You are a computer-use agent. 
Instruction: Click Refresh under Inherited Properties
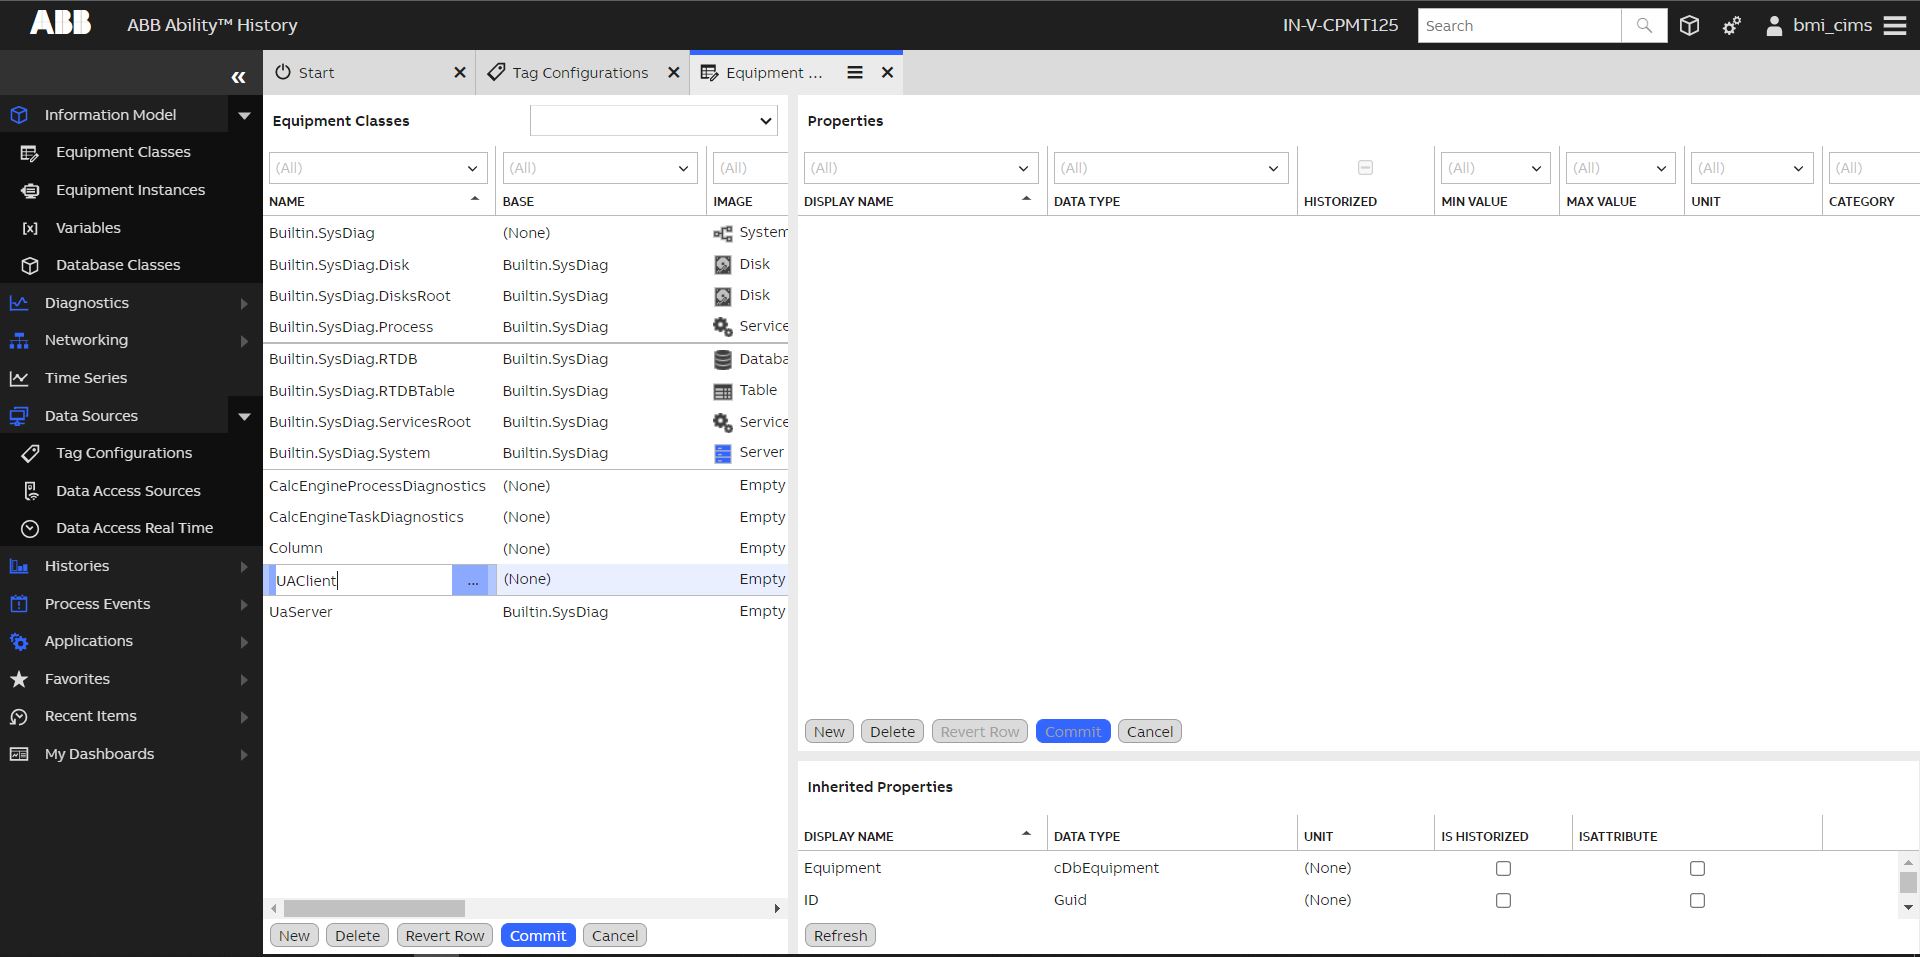click(x=840, y=936)
